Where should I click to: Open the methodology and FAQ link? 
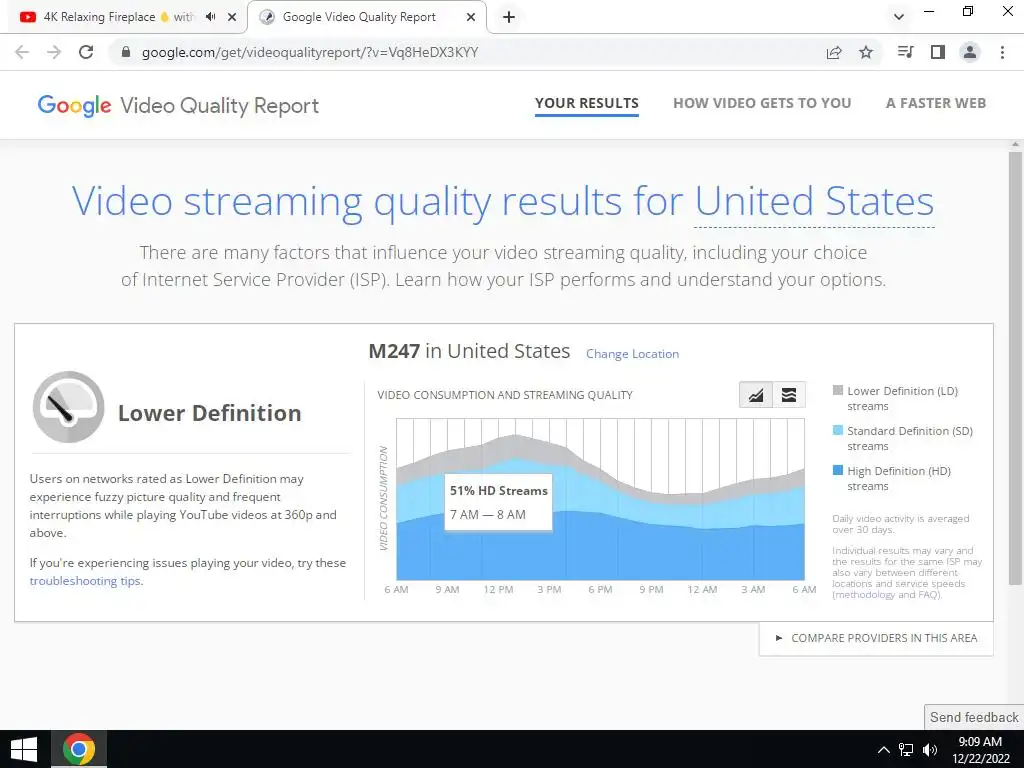pyautogui.click(x=886, y=595)
